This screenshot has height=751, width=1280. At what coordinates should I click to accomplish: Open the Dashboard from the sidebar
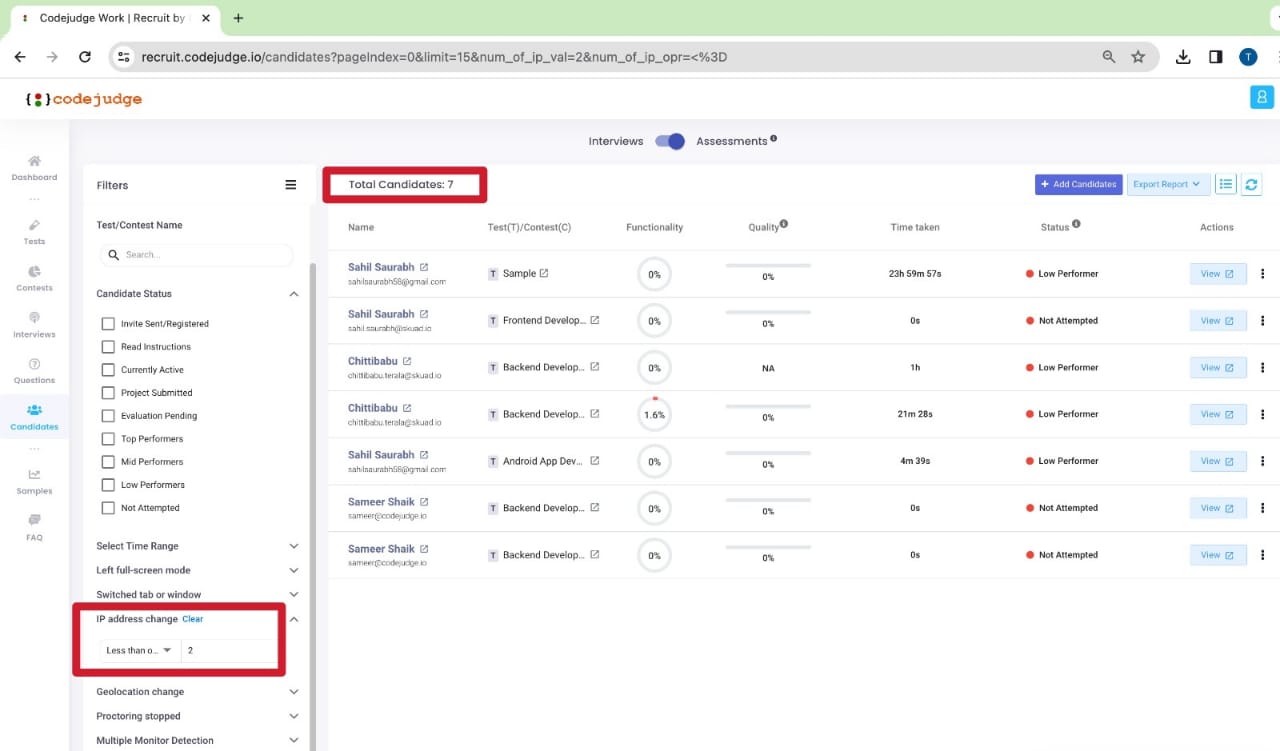[x=34, y=168]
